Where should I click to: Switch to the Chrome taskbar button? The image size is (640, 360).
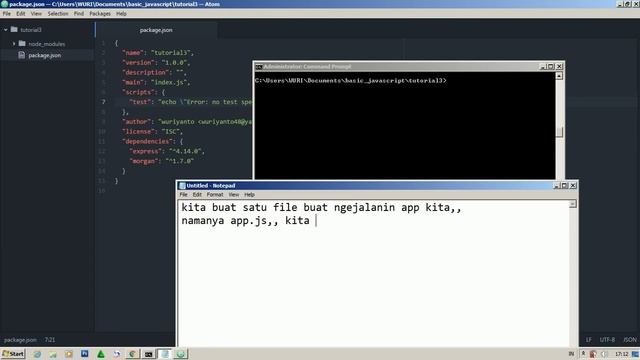point(132,354)
